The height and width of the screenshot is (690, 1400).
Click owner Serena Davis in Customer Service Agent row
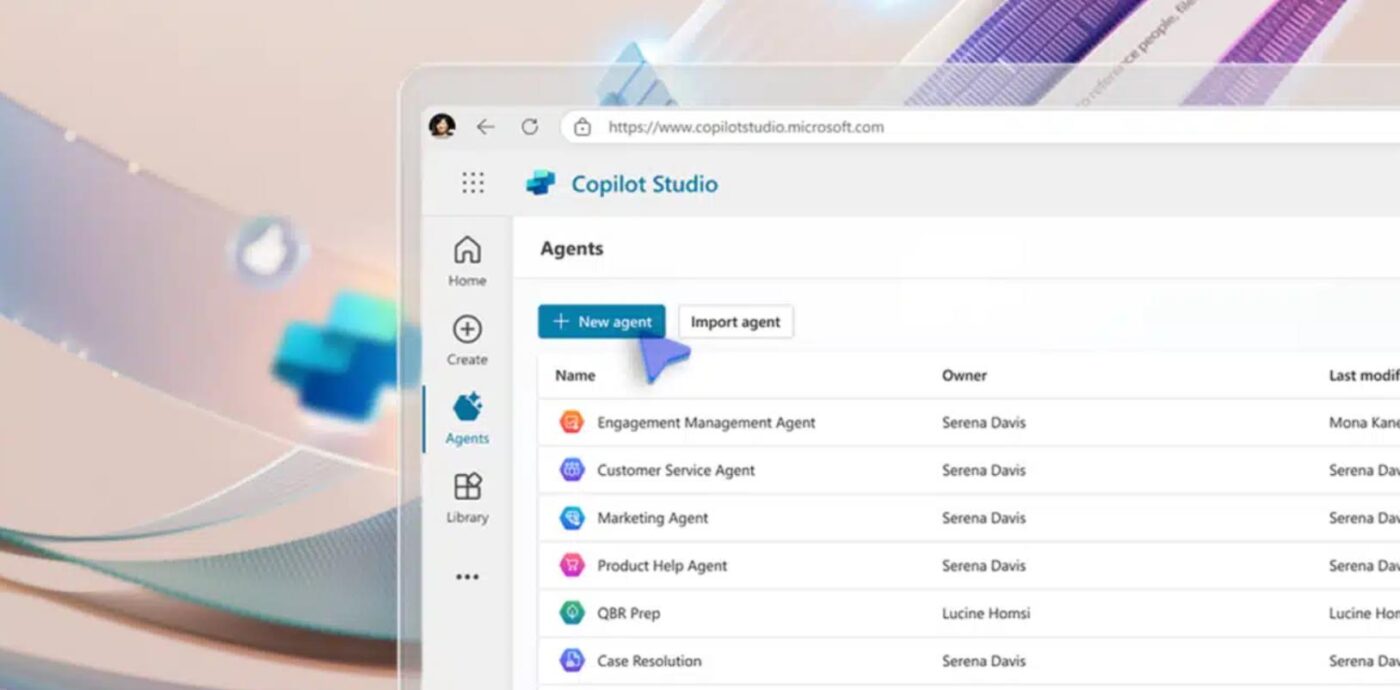pos(984,470)
